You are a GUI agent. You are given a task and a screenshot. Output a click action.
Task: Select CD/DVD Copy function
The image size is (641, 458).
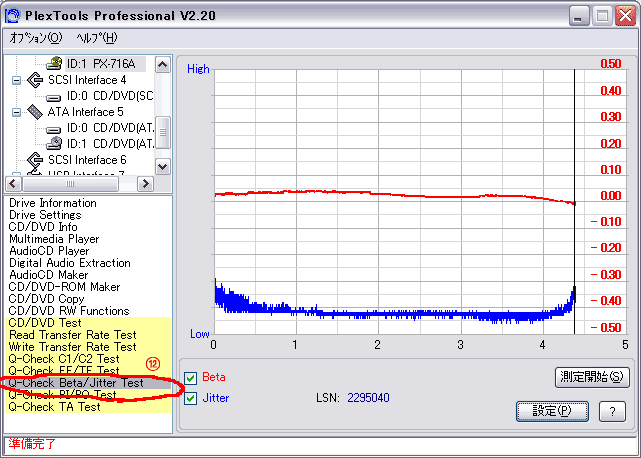[46, 299]
